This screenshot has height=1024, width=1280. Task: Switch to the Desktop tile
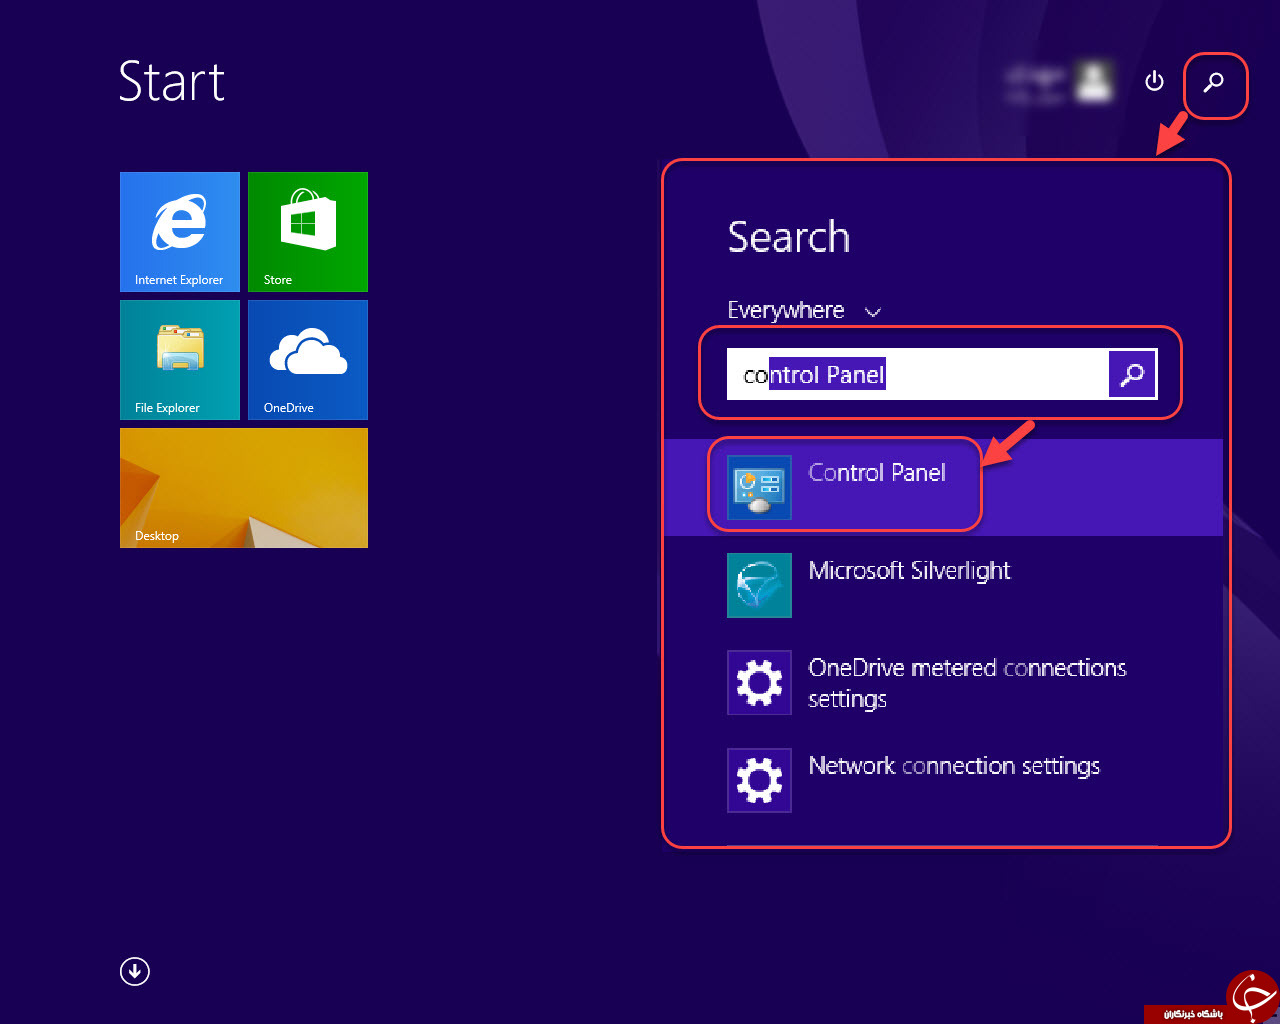pos(244,488)
